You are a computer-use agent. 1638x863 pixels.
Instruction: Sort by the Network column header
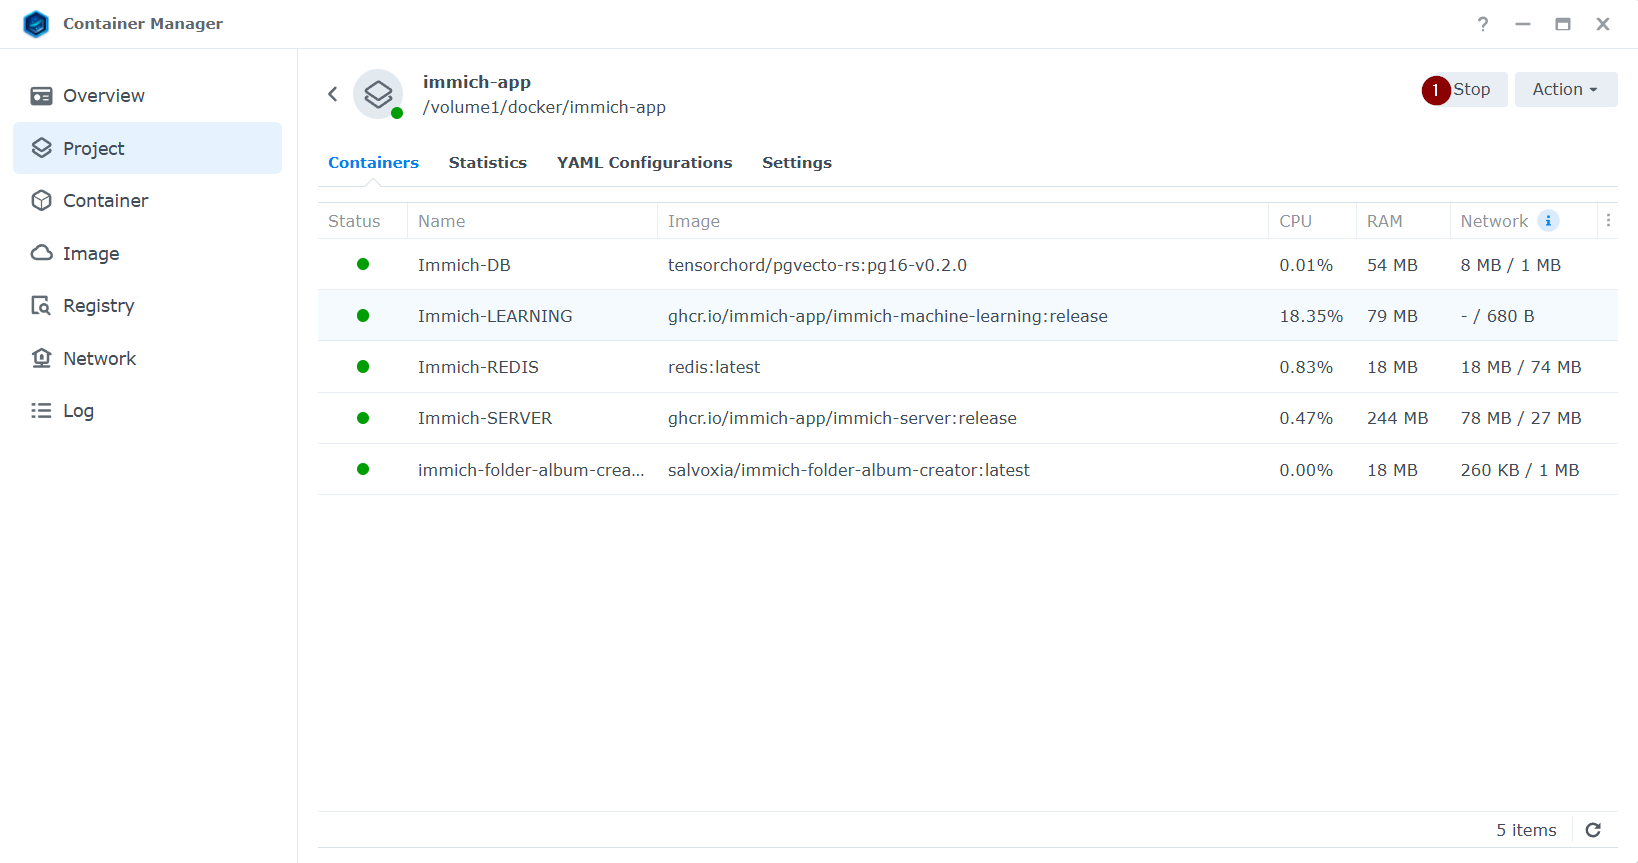point(1494,221)
